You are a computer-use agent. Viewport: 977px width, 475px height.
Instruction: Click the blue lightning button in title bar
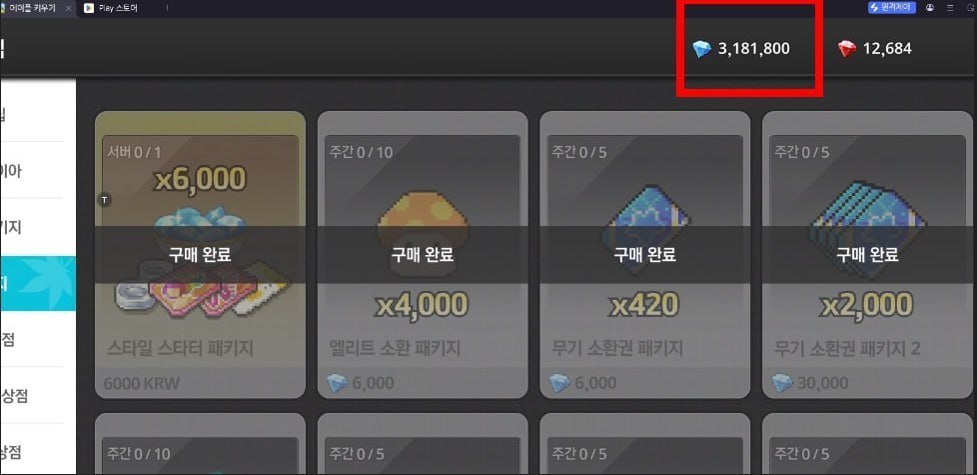click(x=892, y=7)
